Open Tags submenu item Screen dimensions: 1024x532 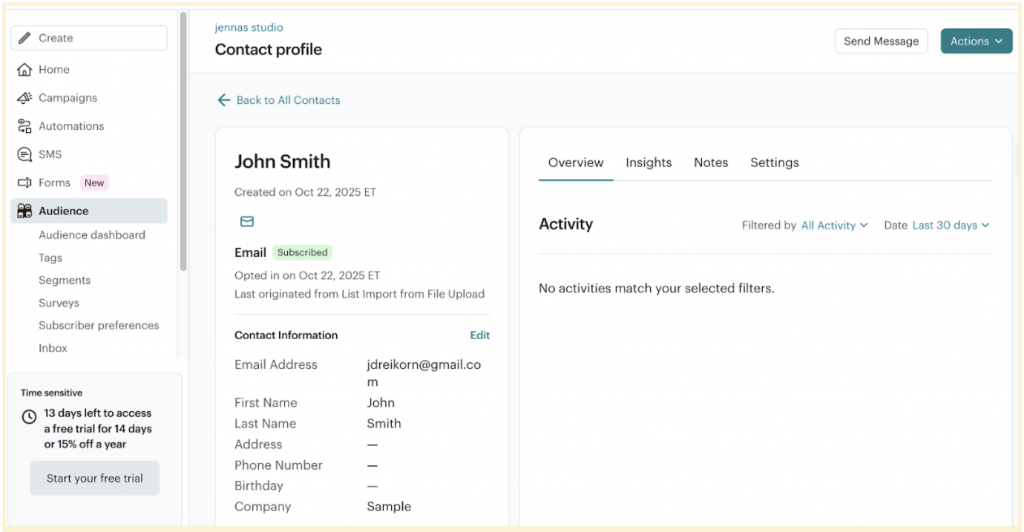pos(50,258)
